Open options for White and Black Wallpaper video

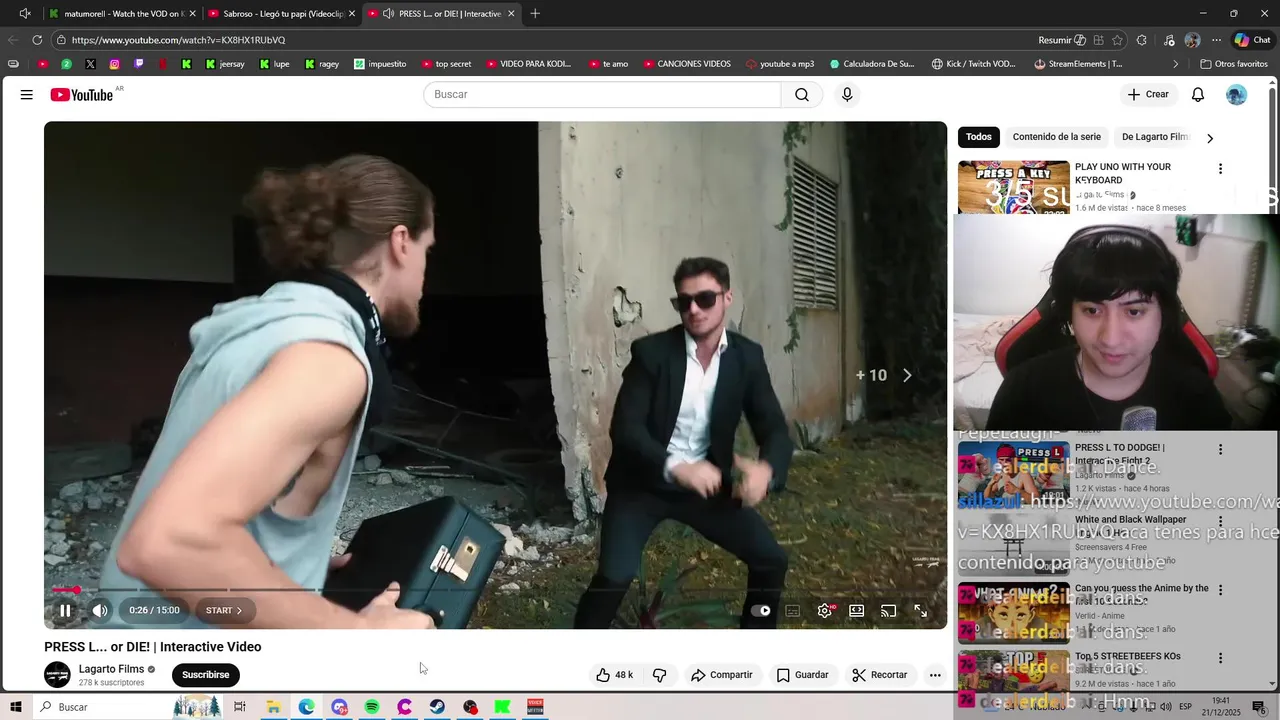(1220, 521)
